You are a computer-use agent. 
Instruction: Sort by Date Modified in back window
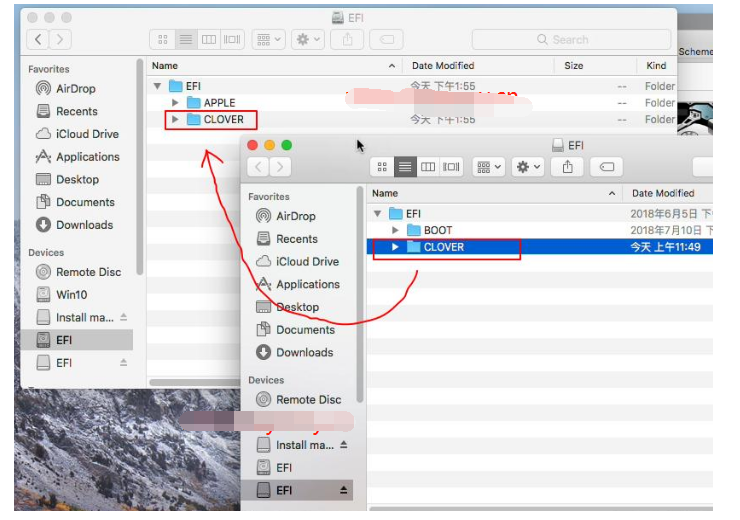tap(478, 66)
